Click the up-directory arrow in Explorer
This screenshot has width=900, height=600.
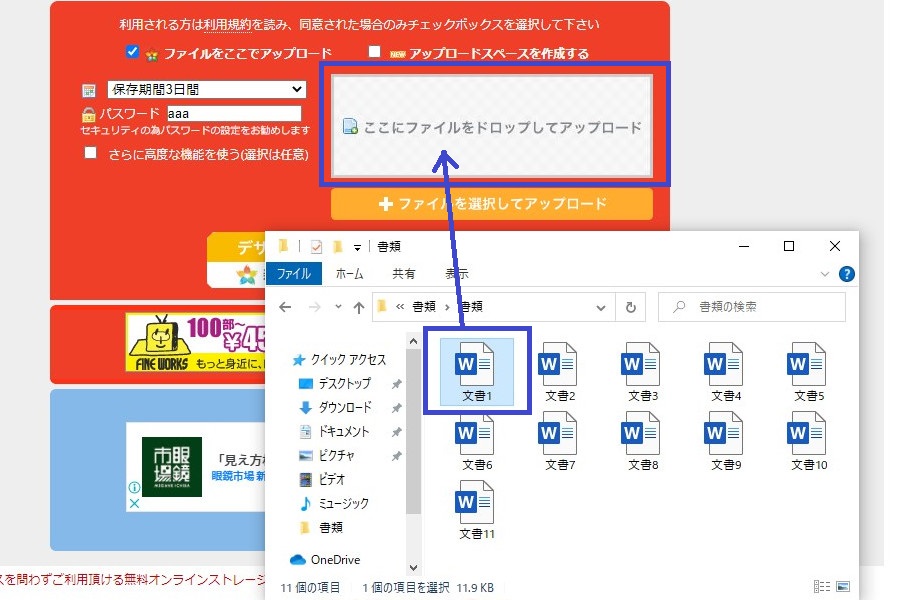[358, 307]
